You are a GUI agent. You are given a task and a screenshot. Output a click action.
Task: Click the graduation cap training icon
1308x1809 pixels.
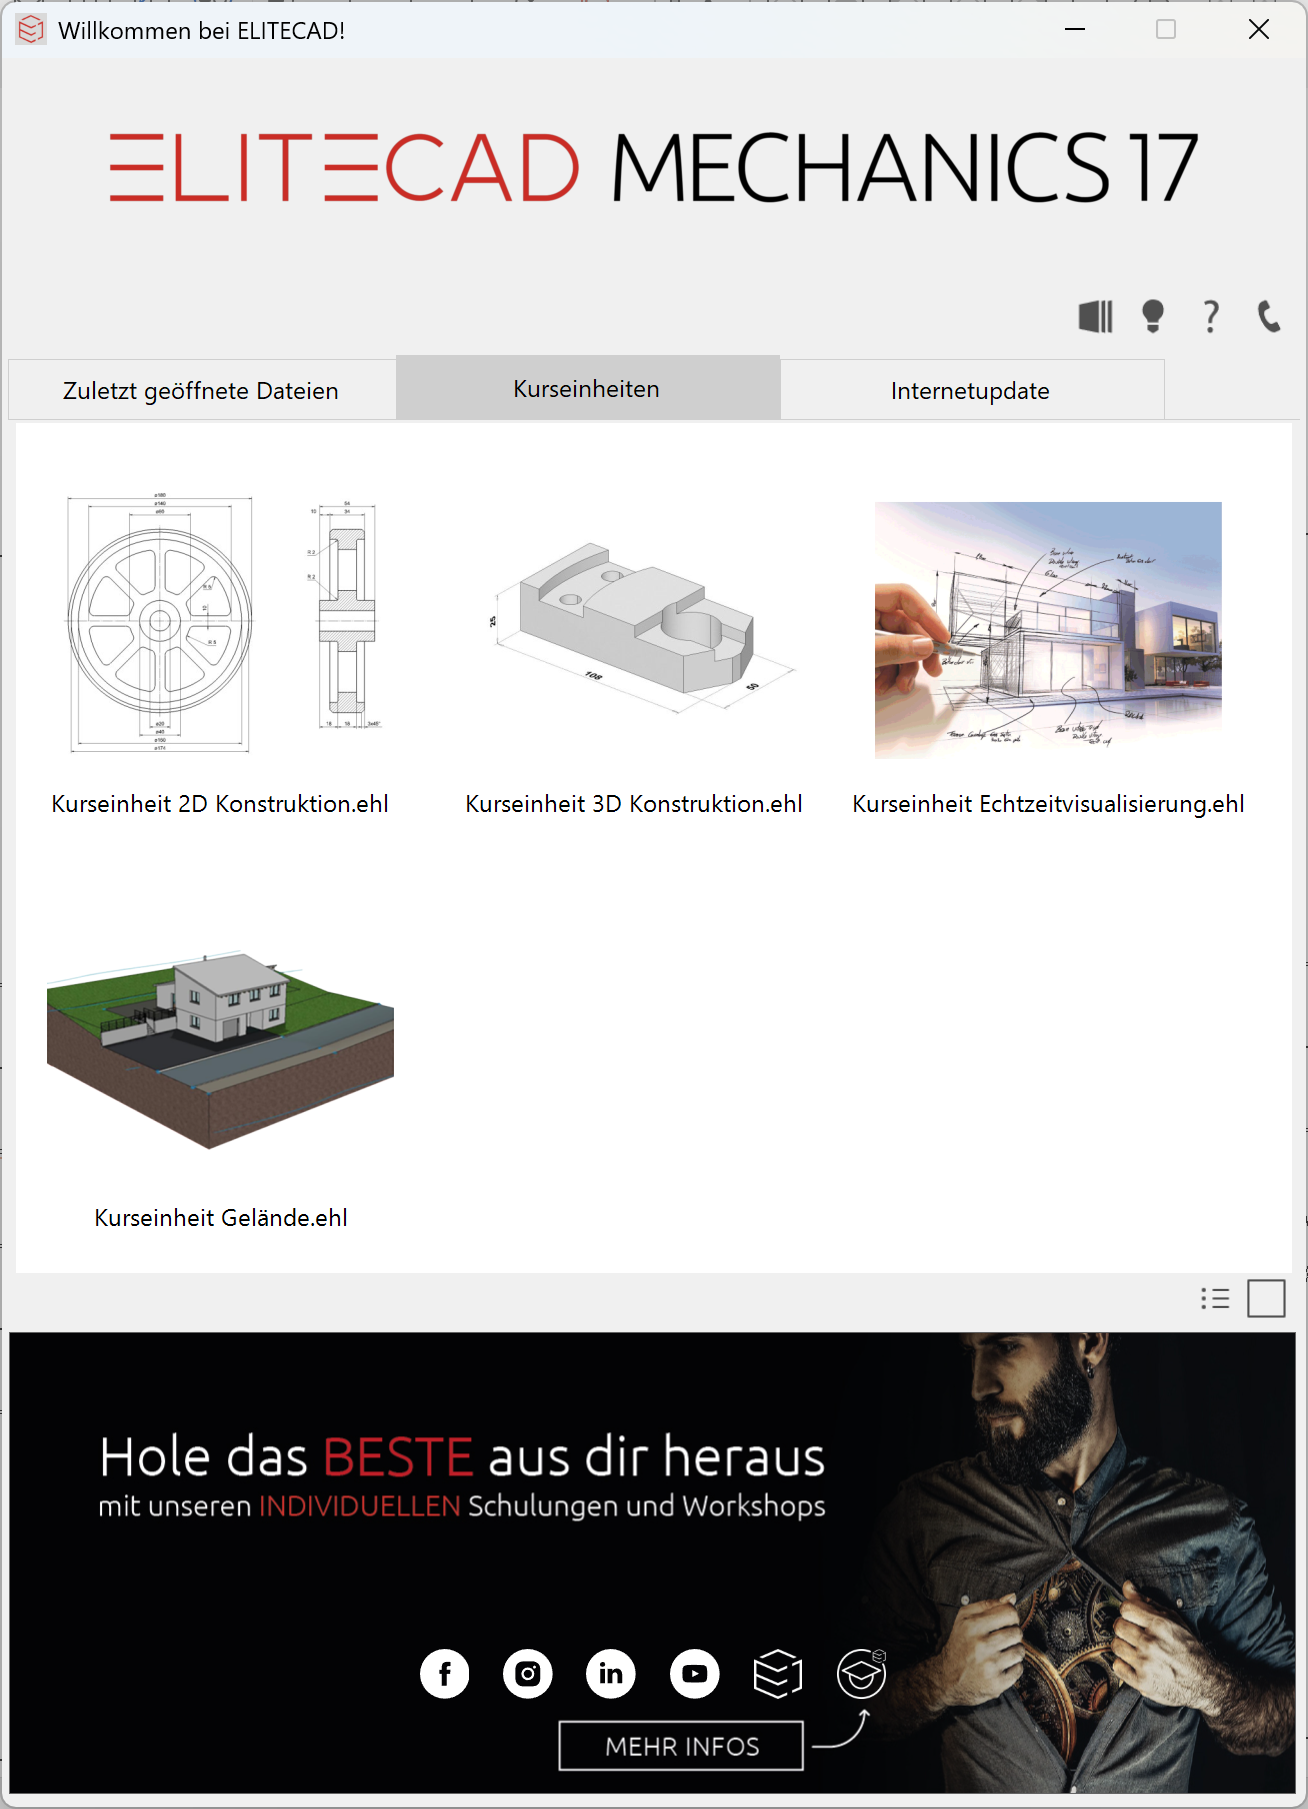861,1673
